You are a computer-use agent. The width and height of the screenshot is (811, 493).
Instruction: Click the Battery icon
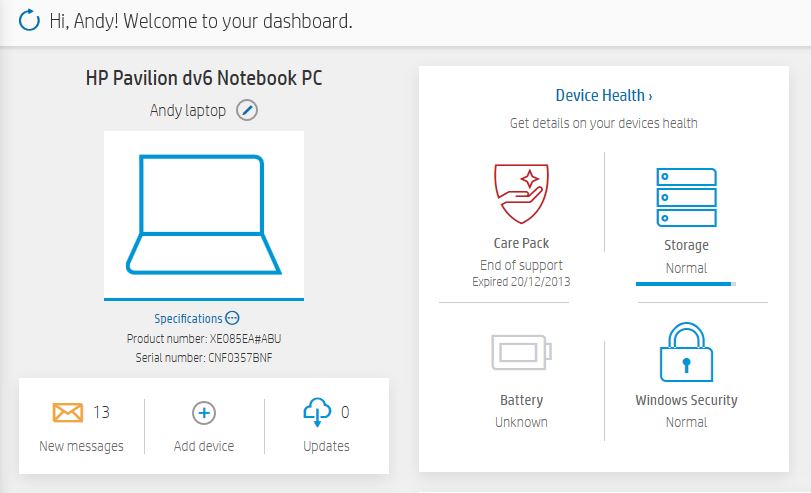tap(521, 352)
